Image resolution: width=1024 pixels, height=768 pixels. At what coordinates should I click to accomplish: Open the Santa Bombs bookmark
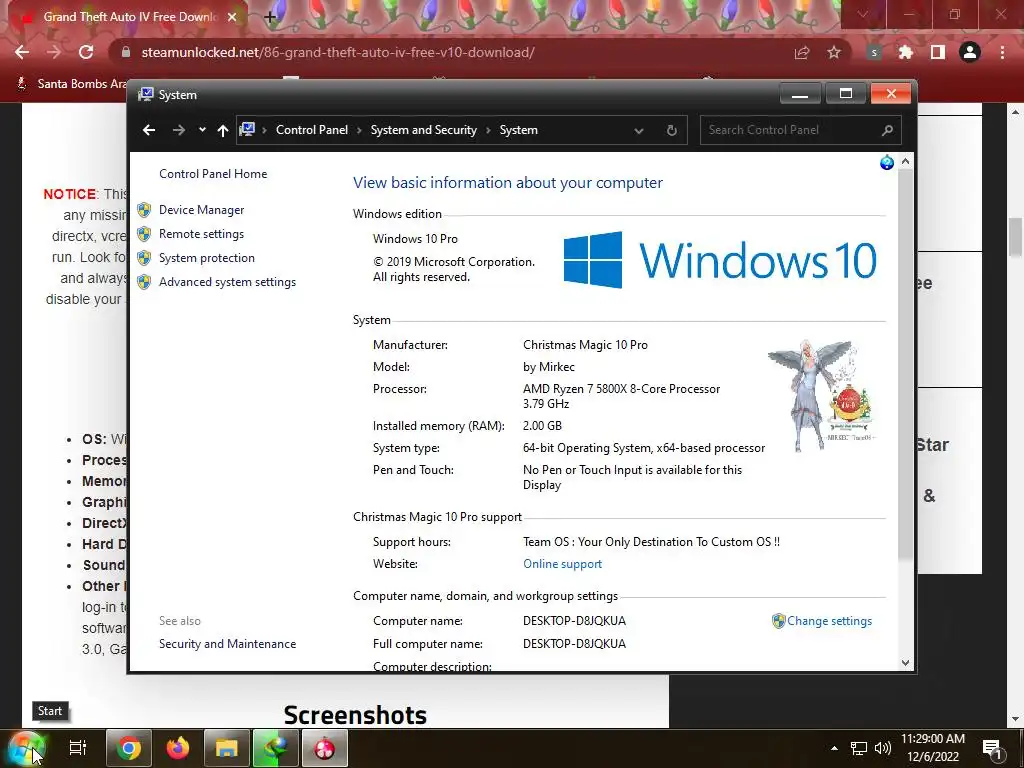point(72,84)
